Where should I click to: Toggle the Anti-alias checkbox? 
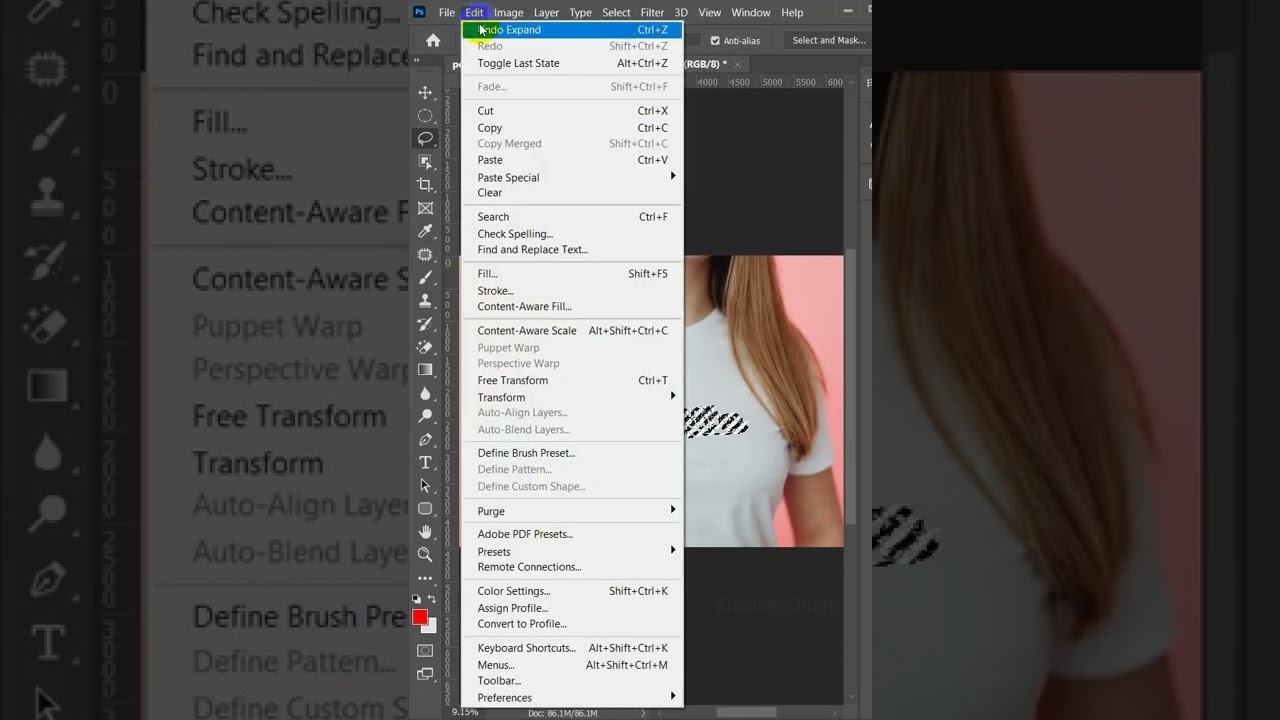(x=715, y=41)
